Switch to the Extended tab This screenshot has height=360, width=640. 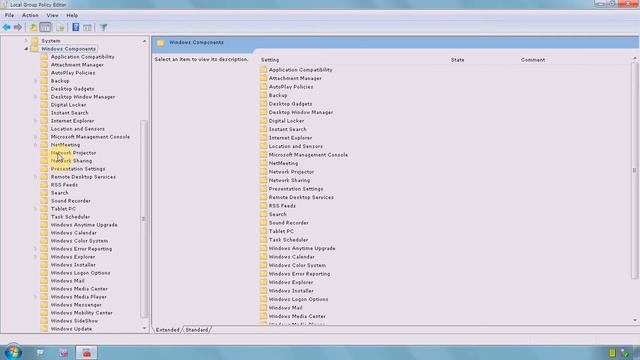167,330
